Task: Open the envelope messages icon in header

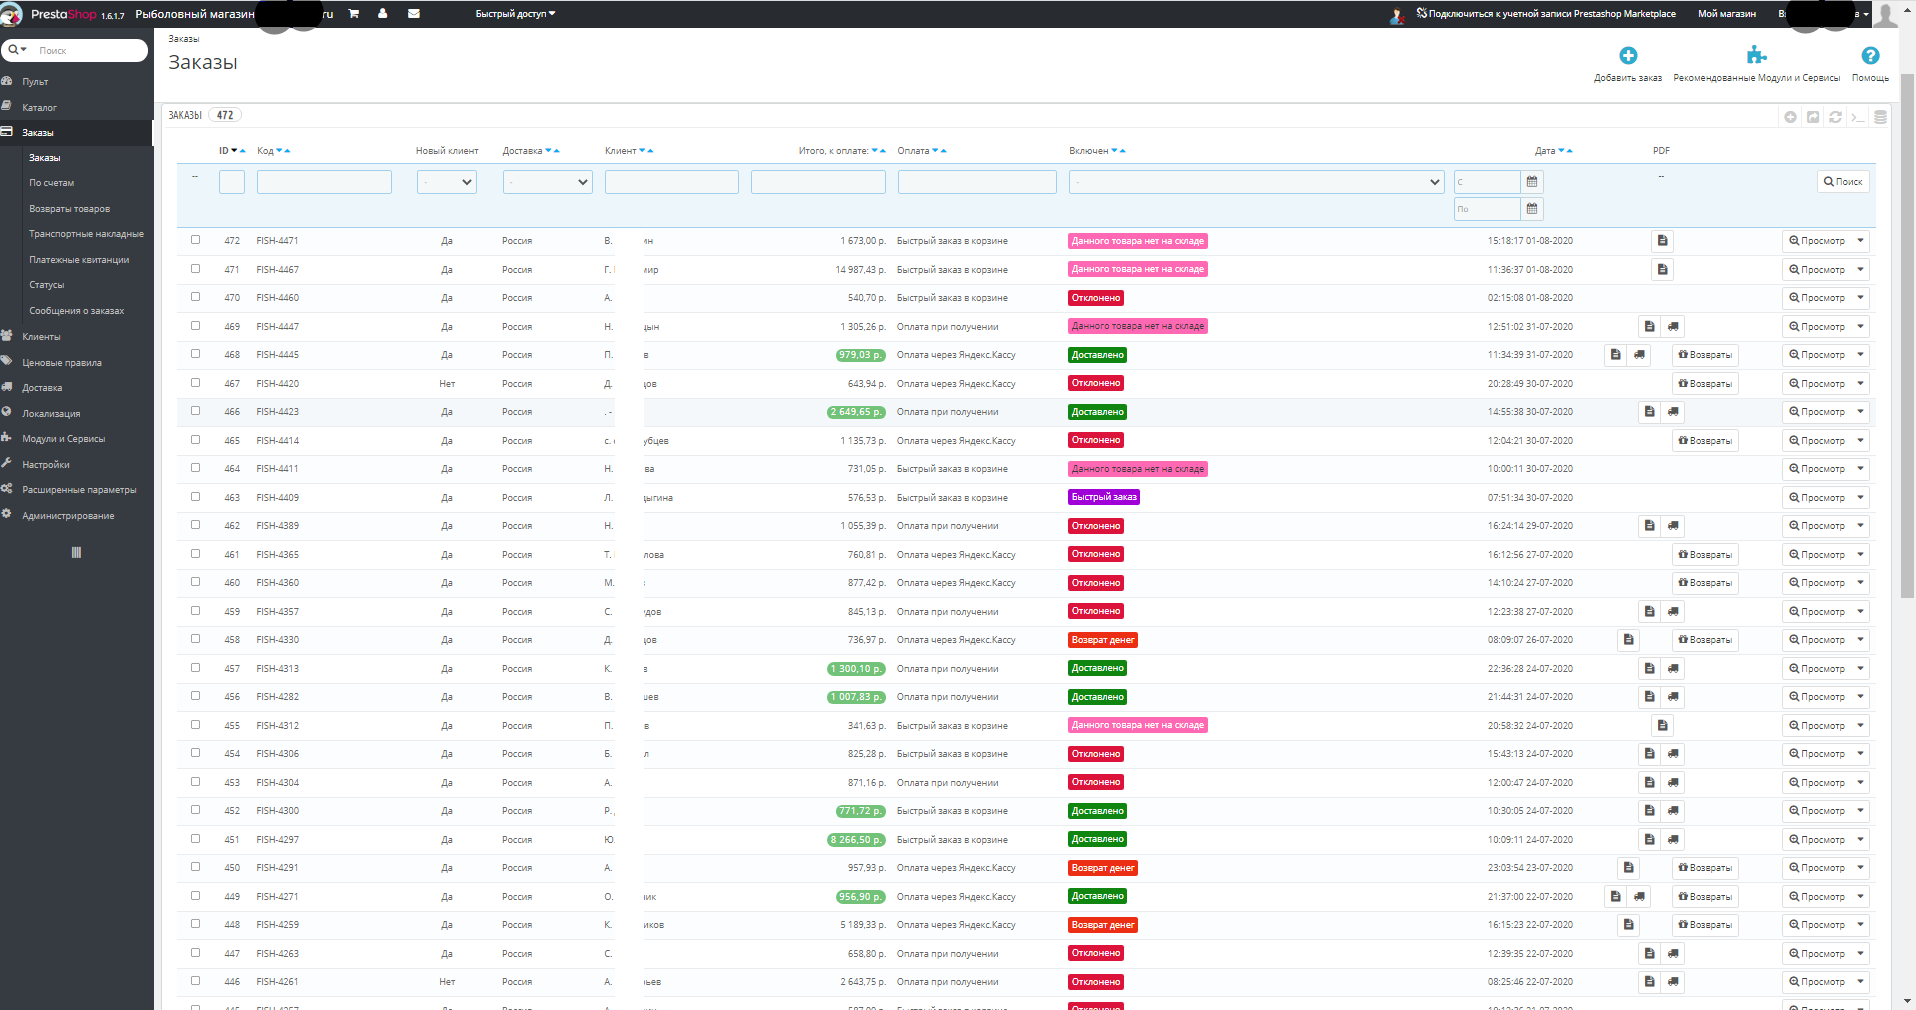Action: [414, 14]
